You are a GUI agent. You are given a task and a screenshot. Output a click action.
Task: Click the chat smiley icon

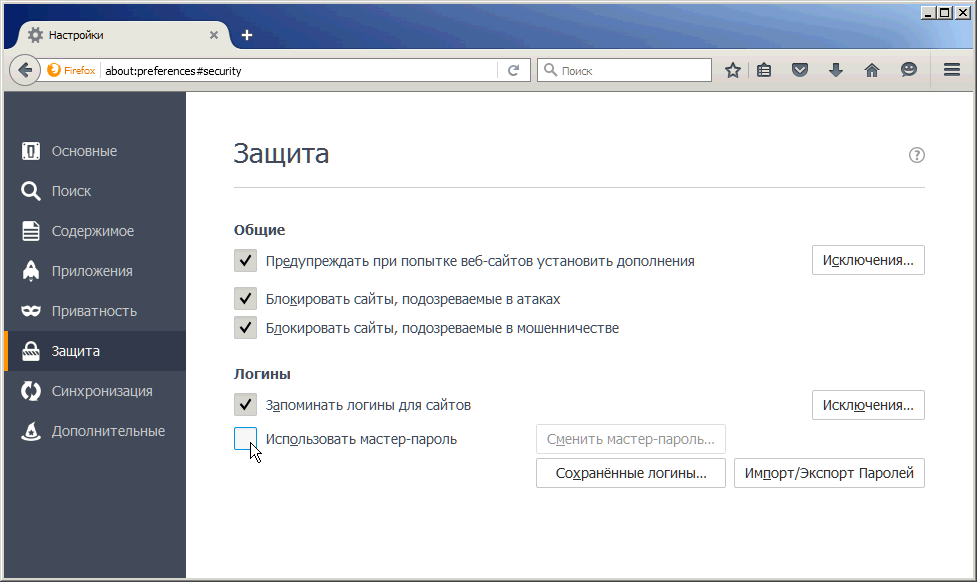tap(908, 70)
